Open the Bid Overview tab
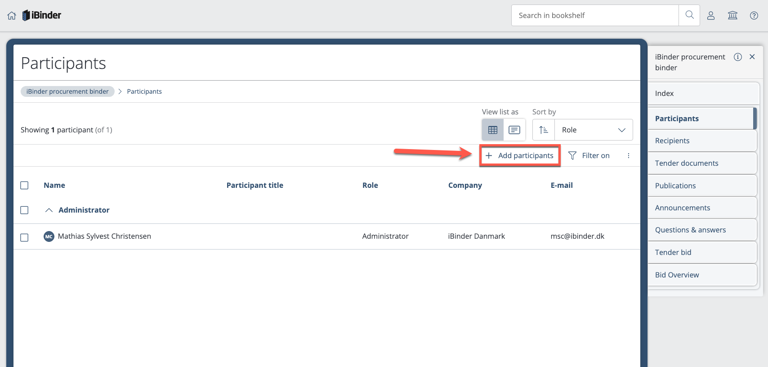This screenshot has width=768, height=367. 702,275
